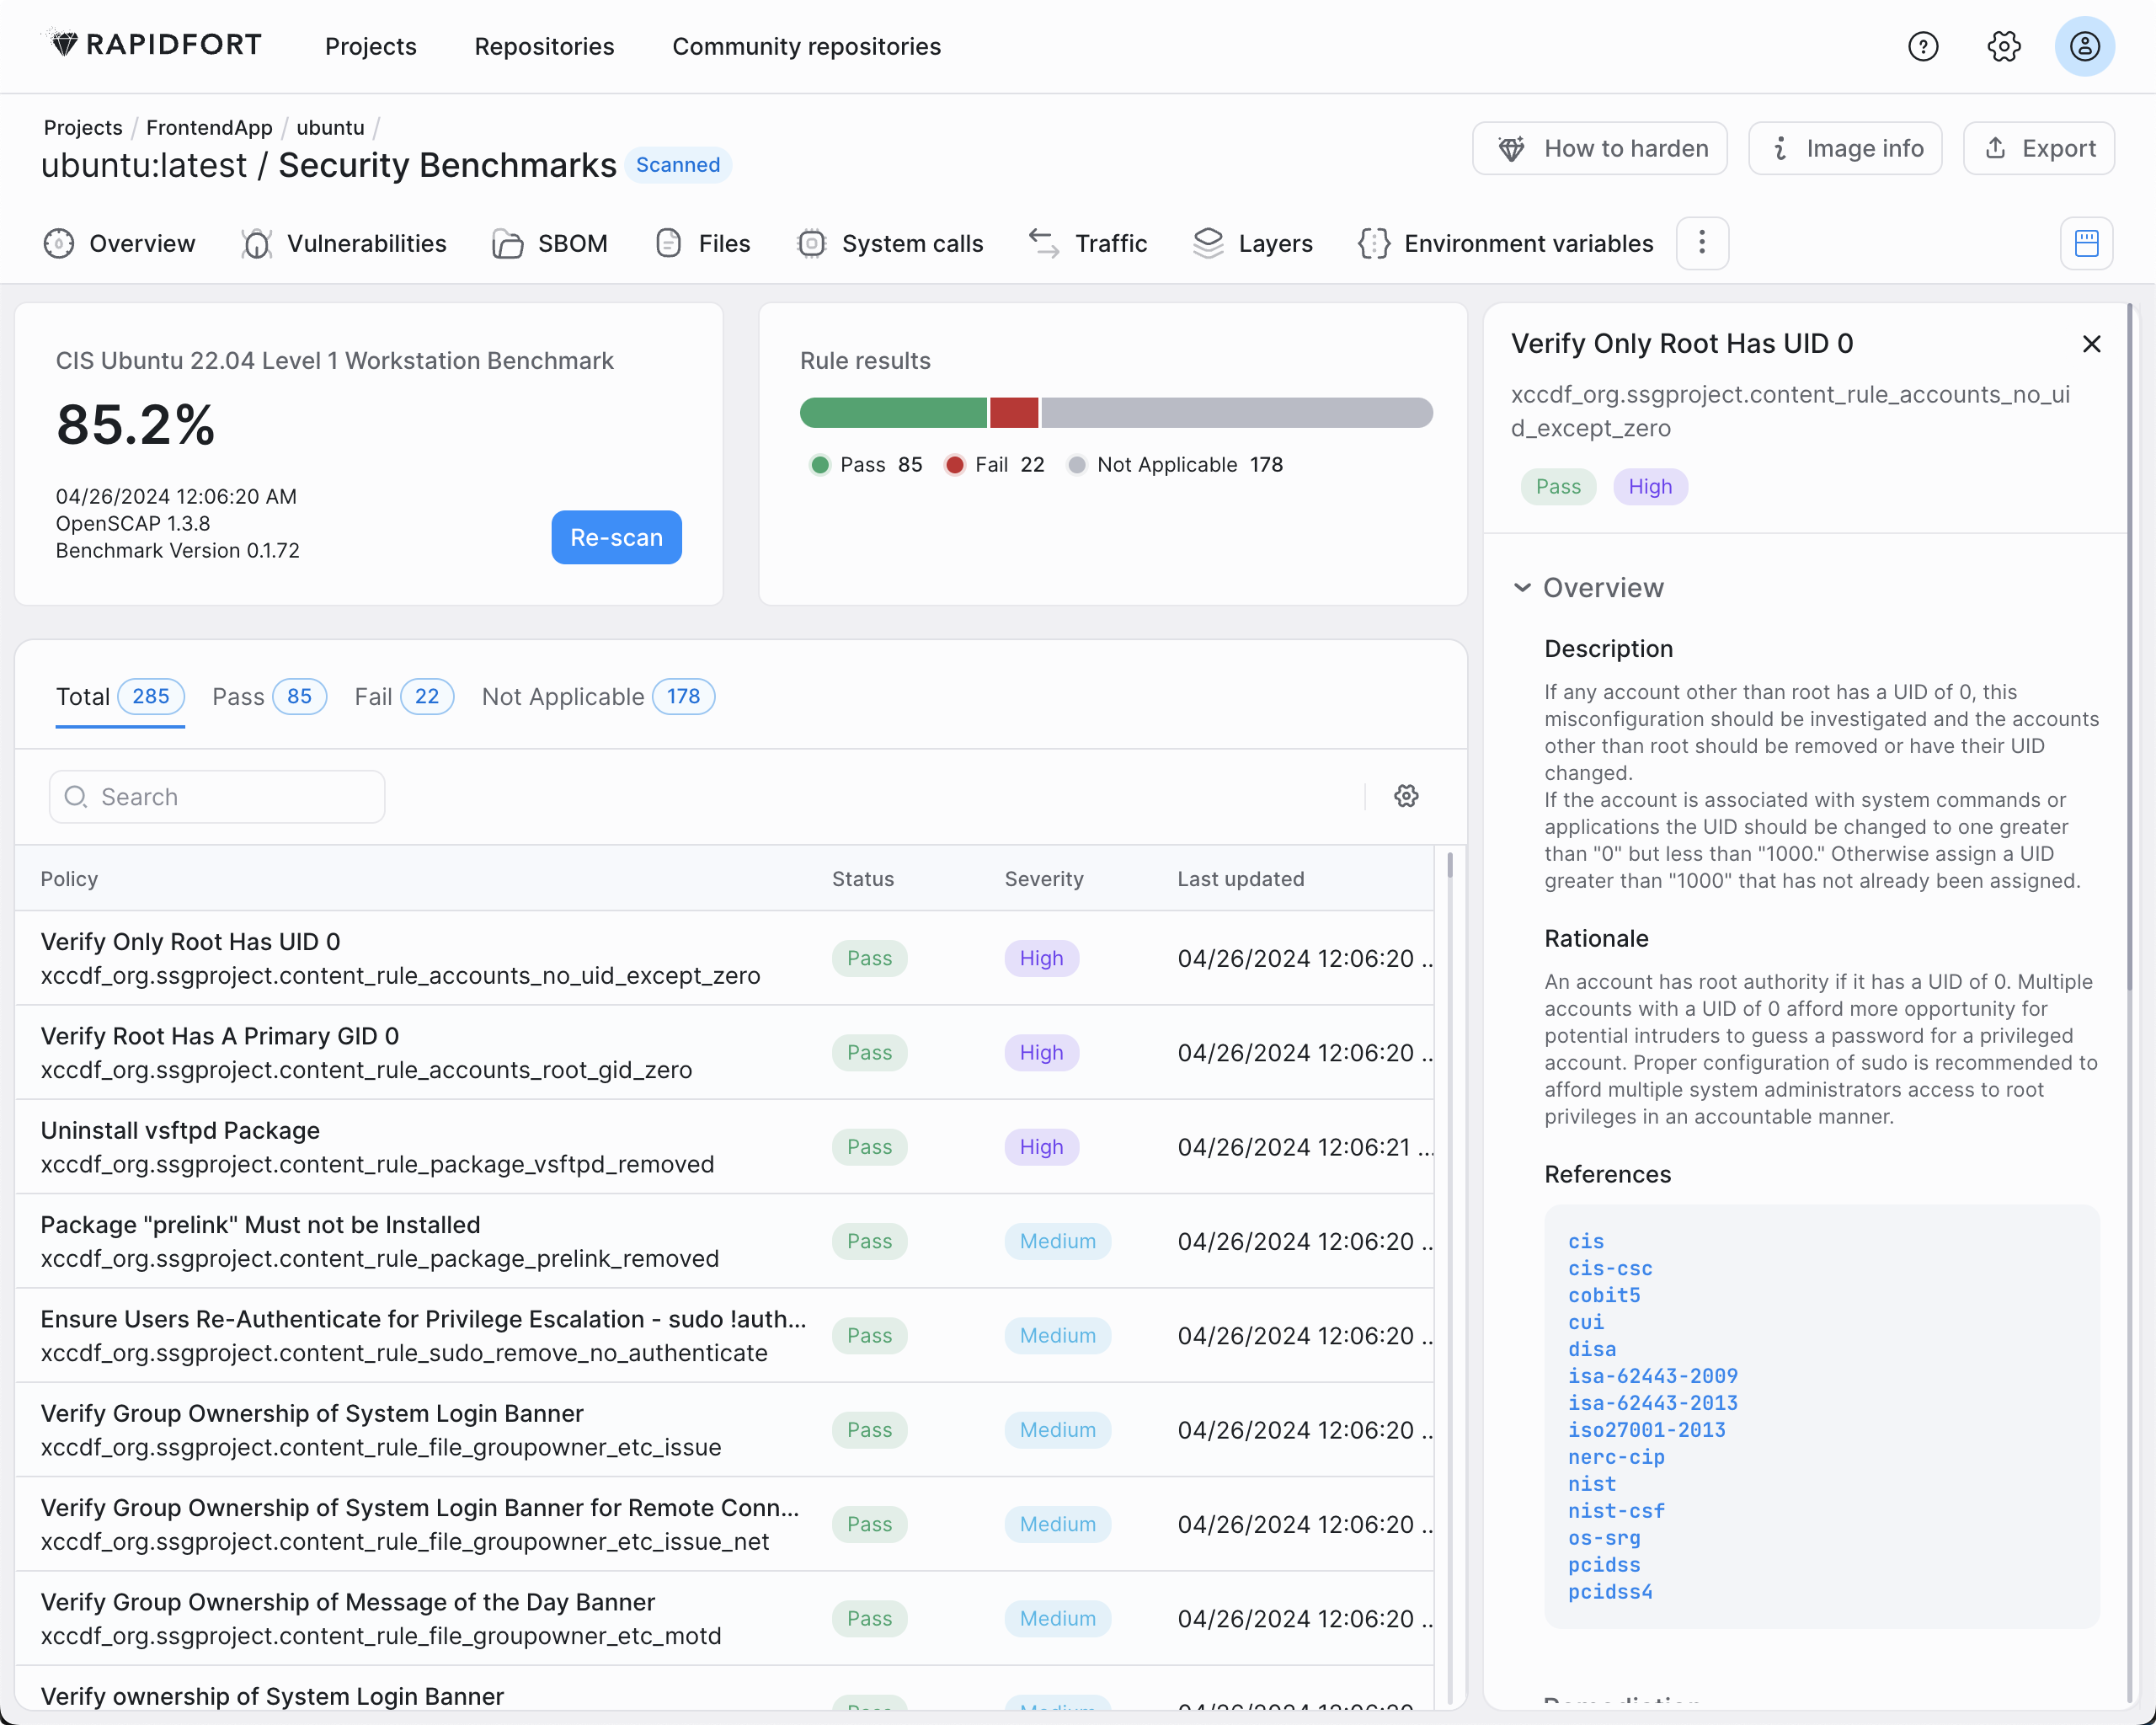
Task: Toggle the side panel layout icon
Action: click(2087, 243)
